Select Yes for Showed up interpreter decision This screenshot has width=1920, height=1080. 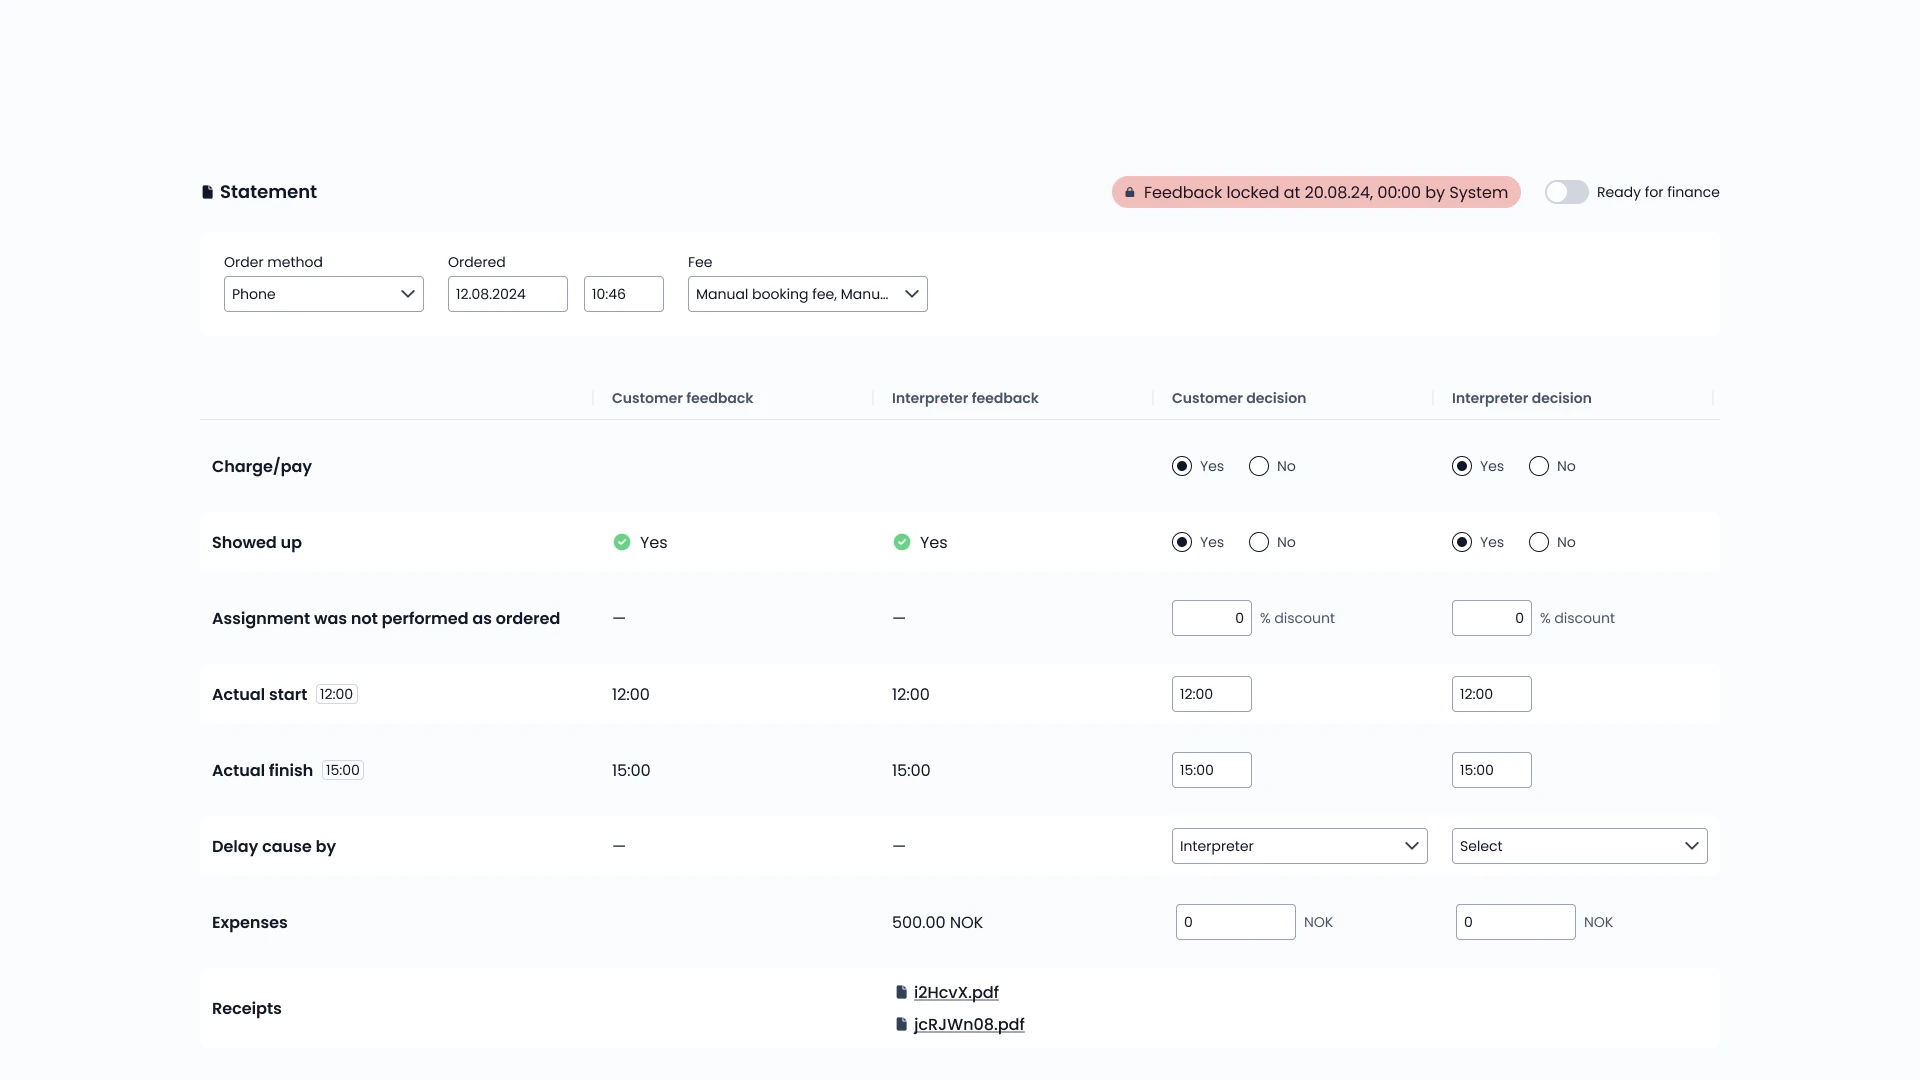1462,542
